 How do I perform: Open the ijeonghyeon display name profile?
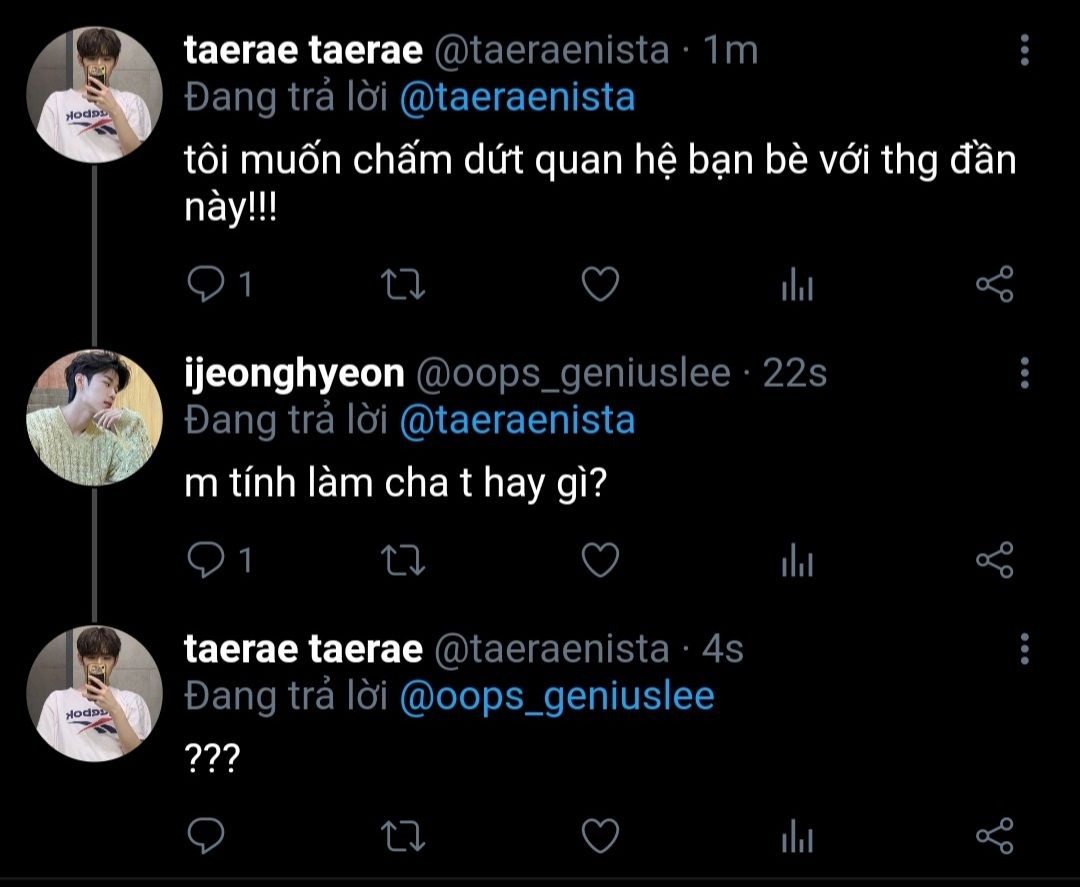pos(295,374)
